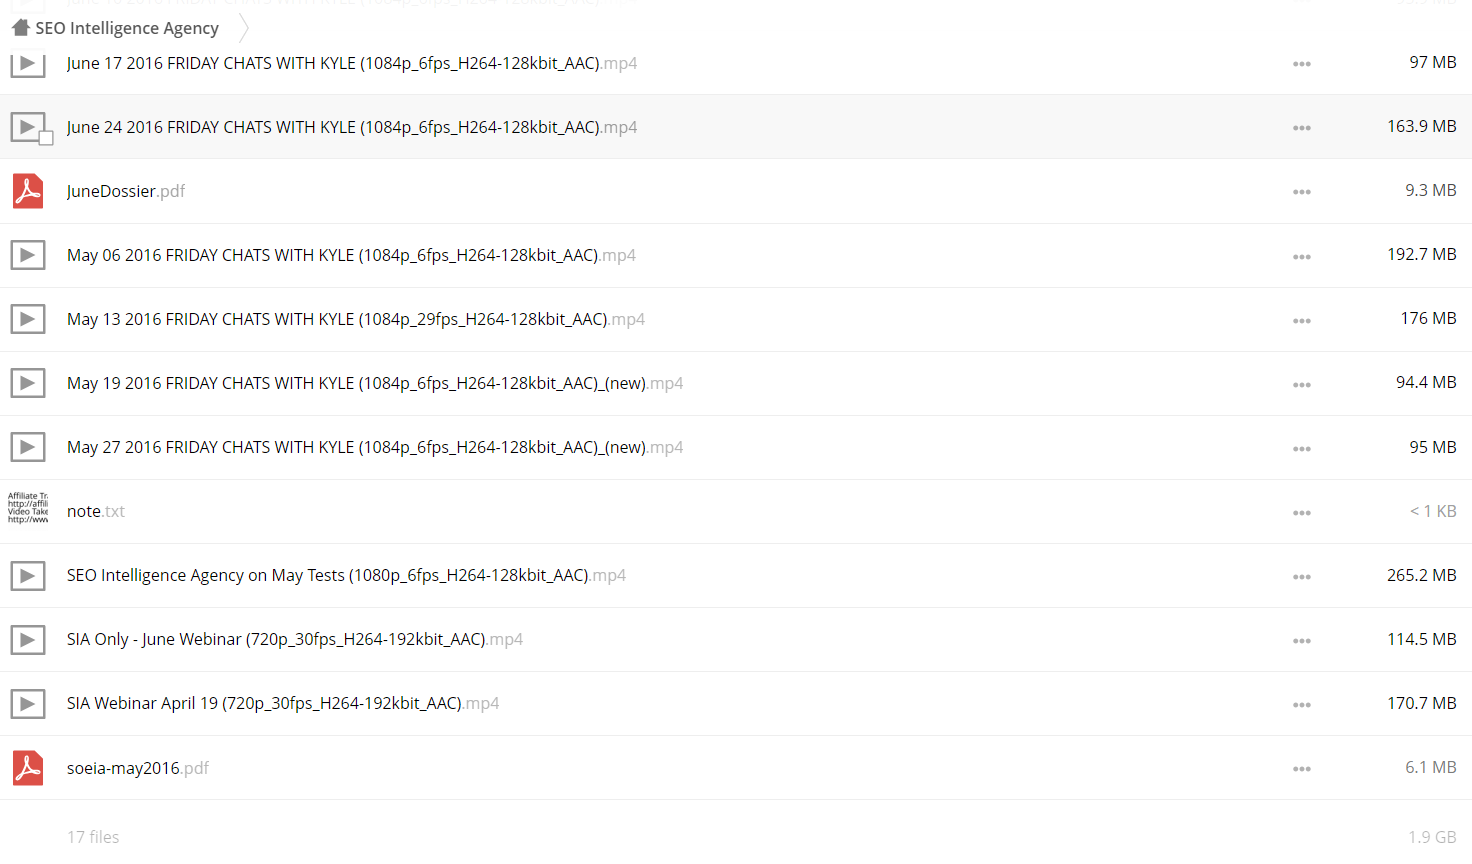Open more options for May Tests video
Image resolution: width=1472 pixels, height=864 pixels.
coord(1301,577)
